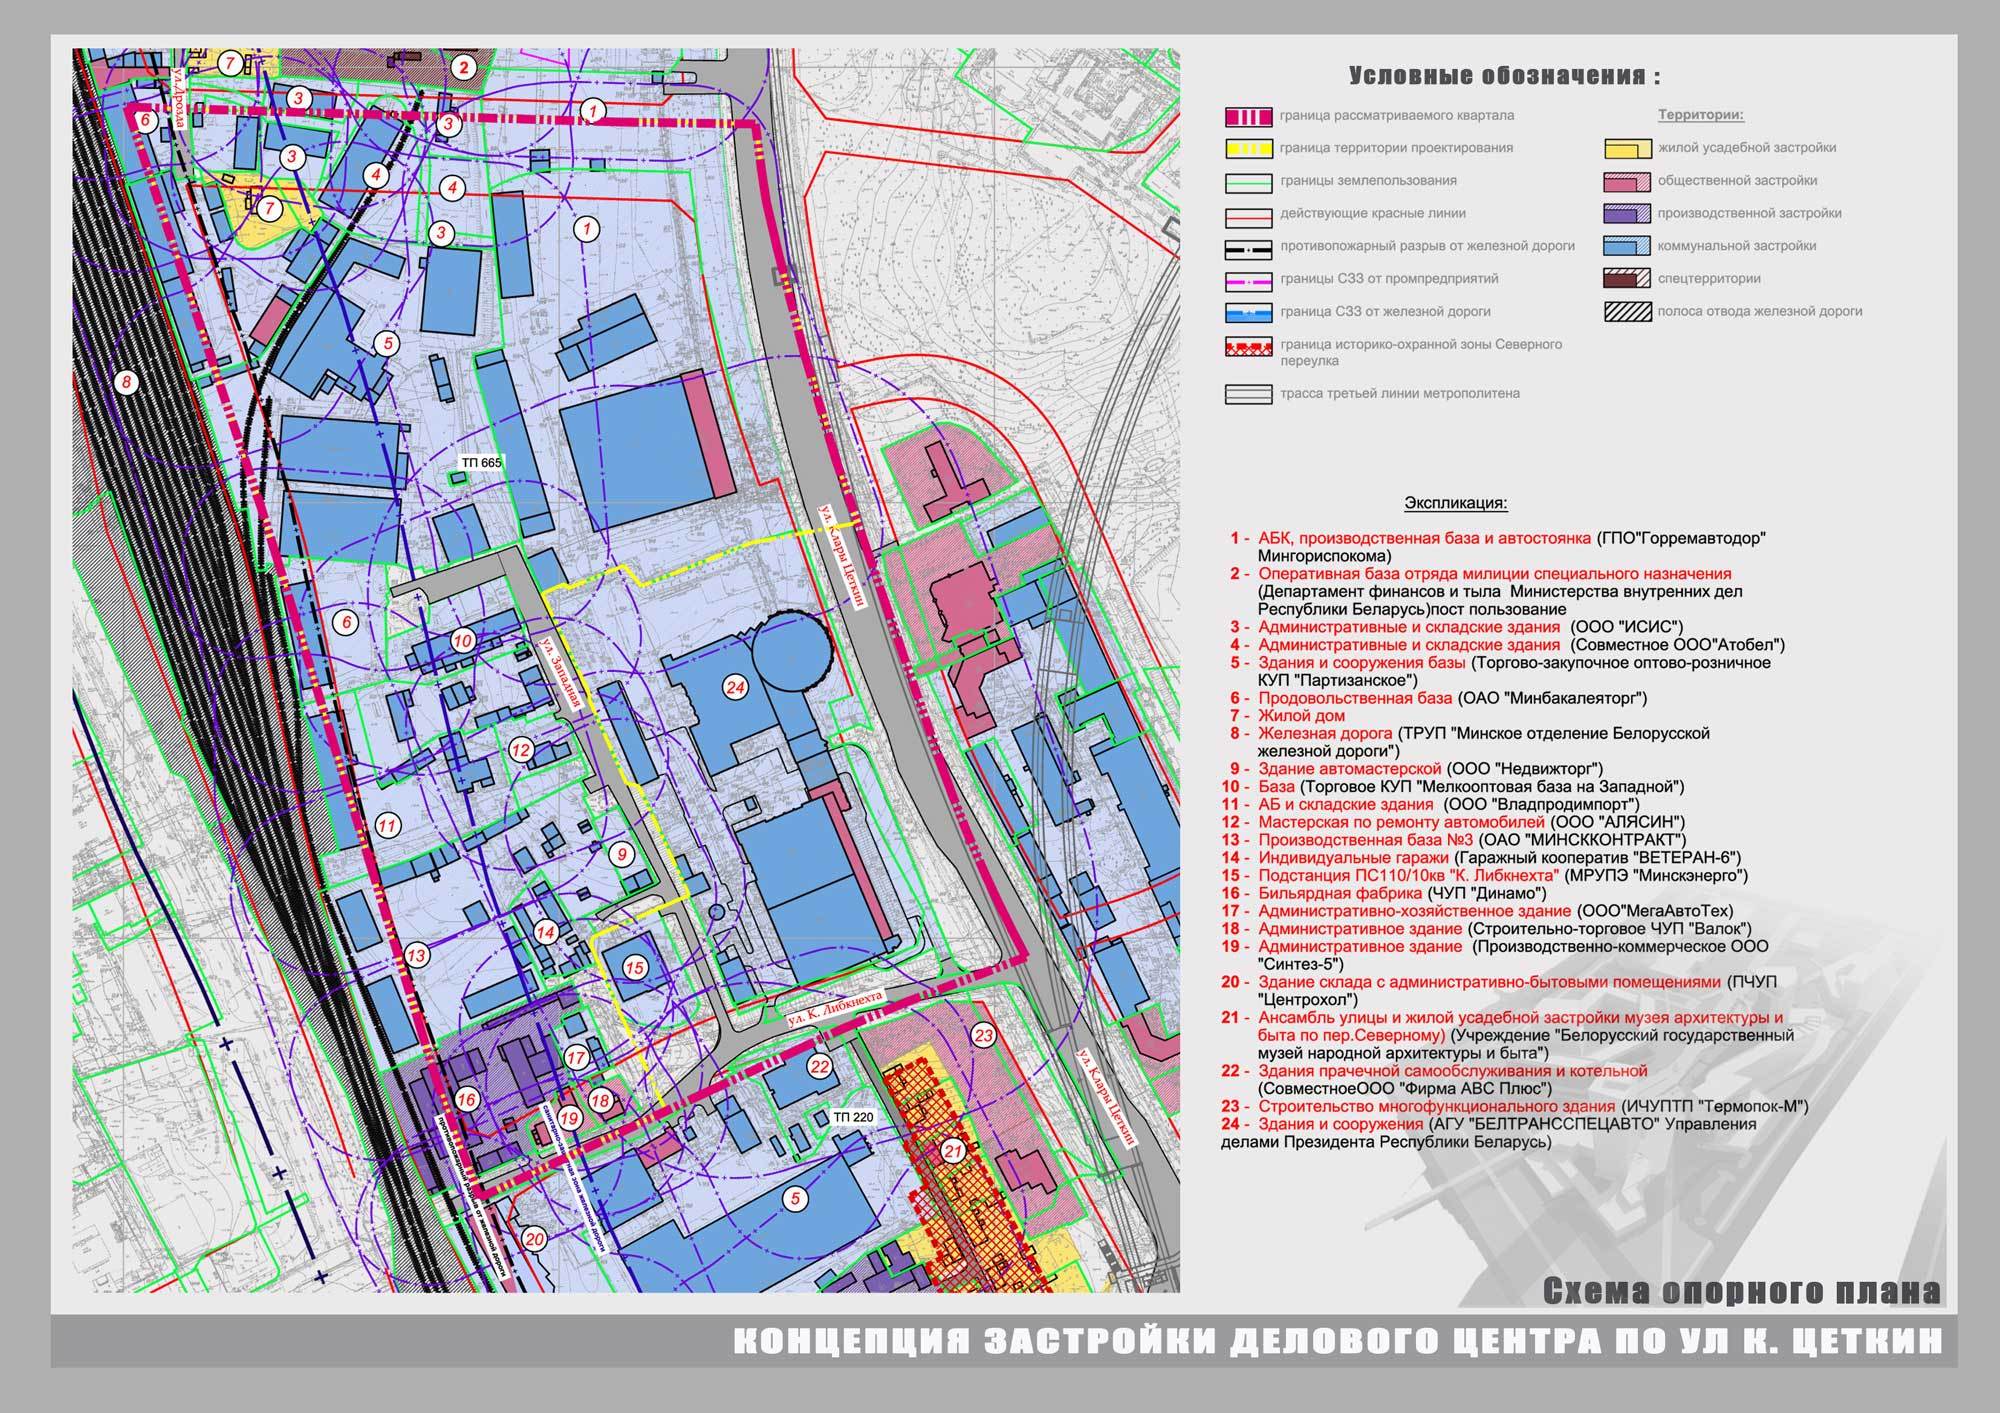Select map marker number 10
The width and height of the screenshot is (2000, 1413).
(462, 641)
